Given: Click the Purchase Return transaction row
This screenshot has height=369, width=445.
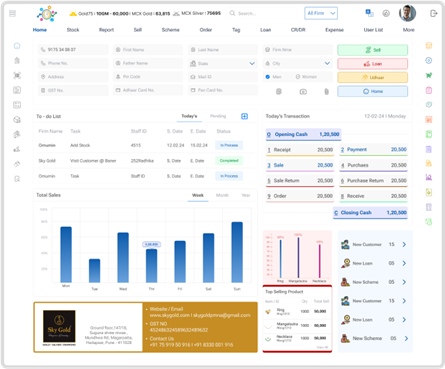Looking at the screenshot, I should (373, 181).
